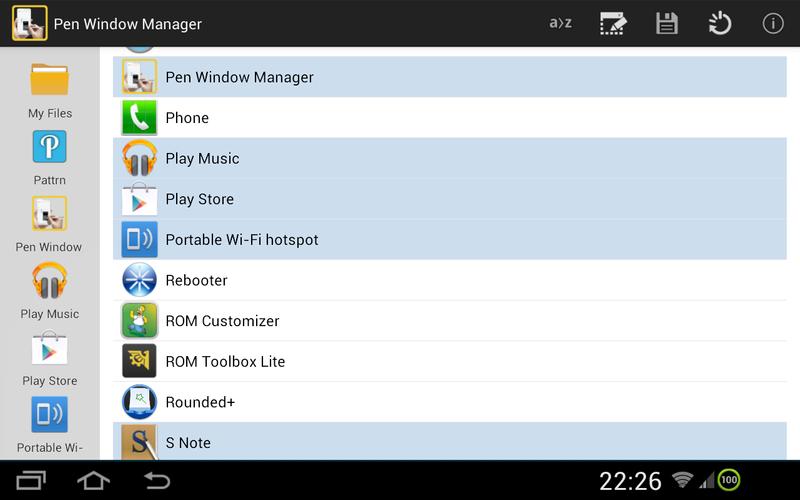Image resolution: width=800 pixels, height=500 pixels.
Task: Open the info icon in the action bar
Action: (x=772, y=23)
